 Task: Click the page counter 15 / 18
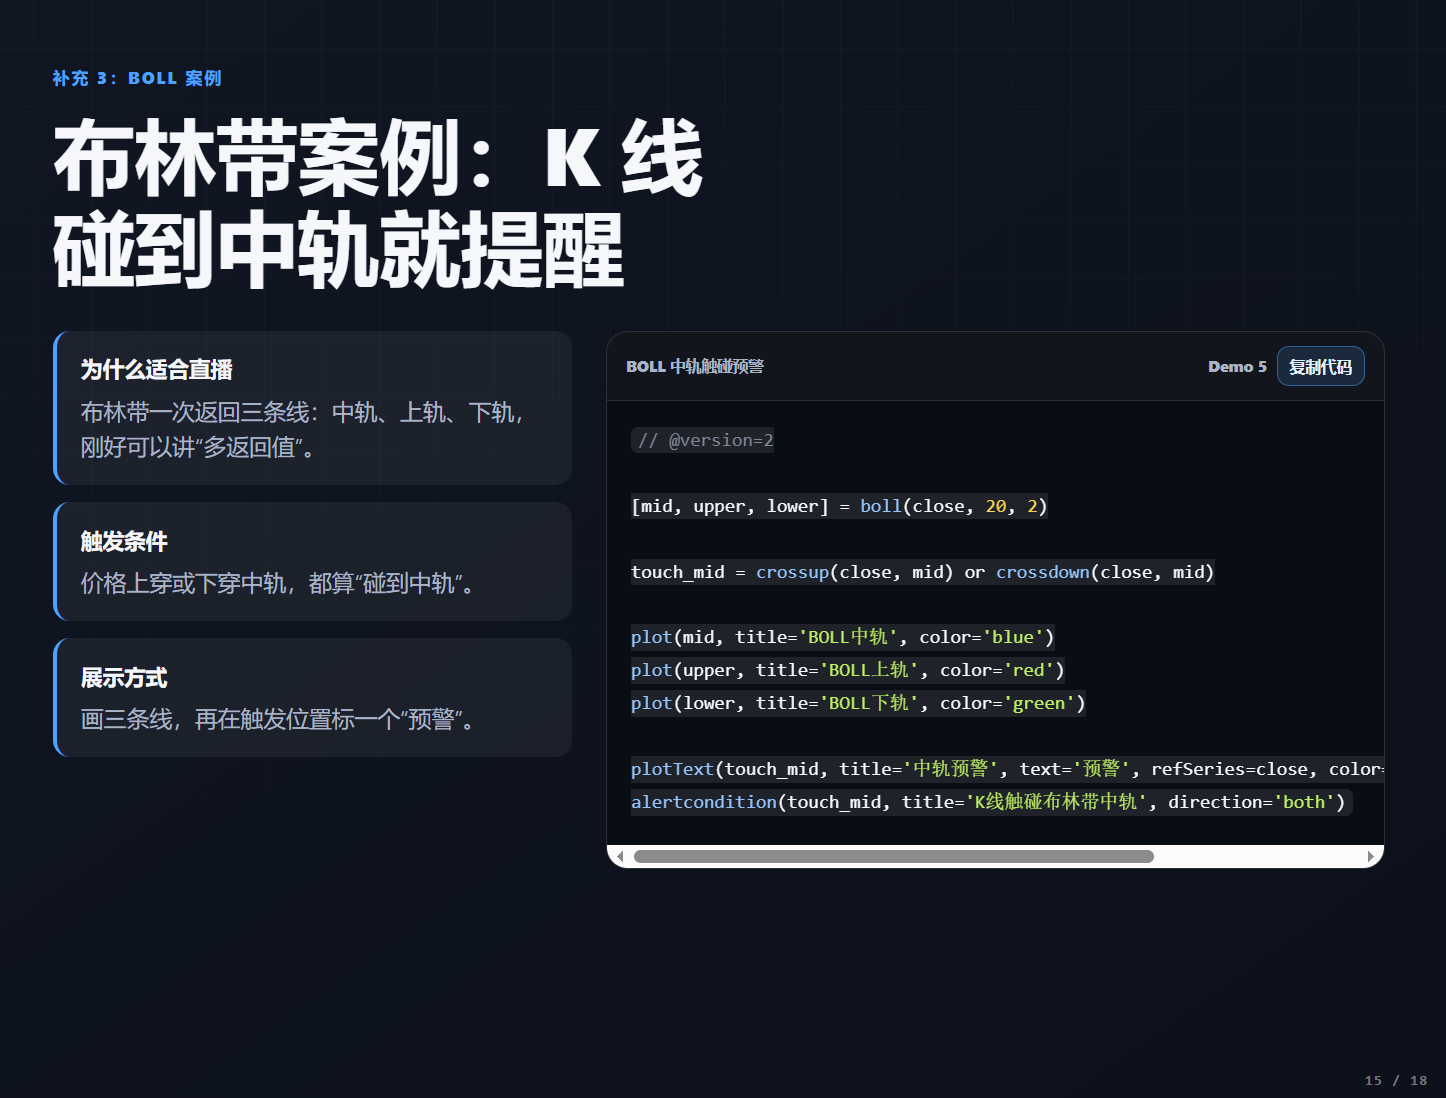pyautogui.click(x=1396, y=1080)
